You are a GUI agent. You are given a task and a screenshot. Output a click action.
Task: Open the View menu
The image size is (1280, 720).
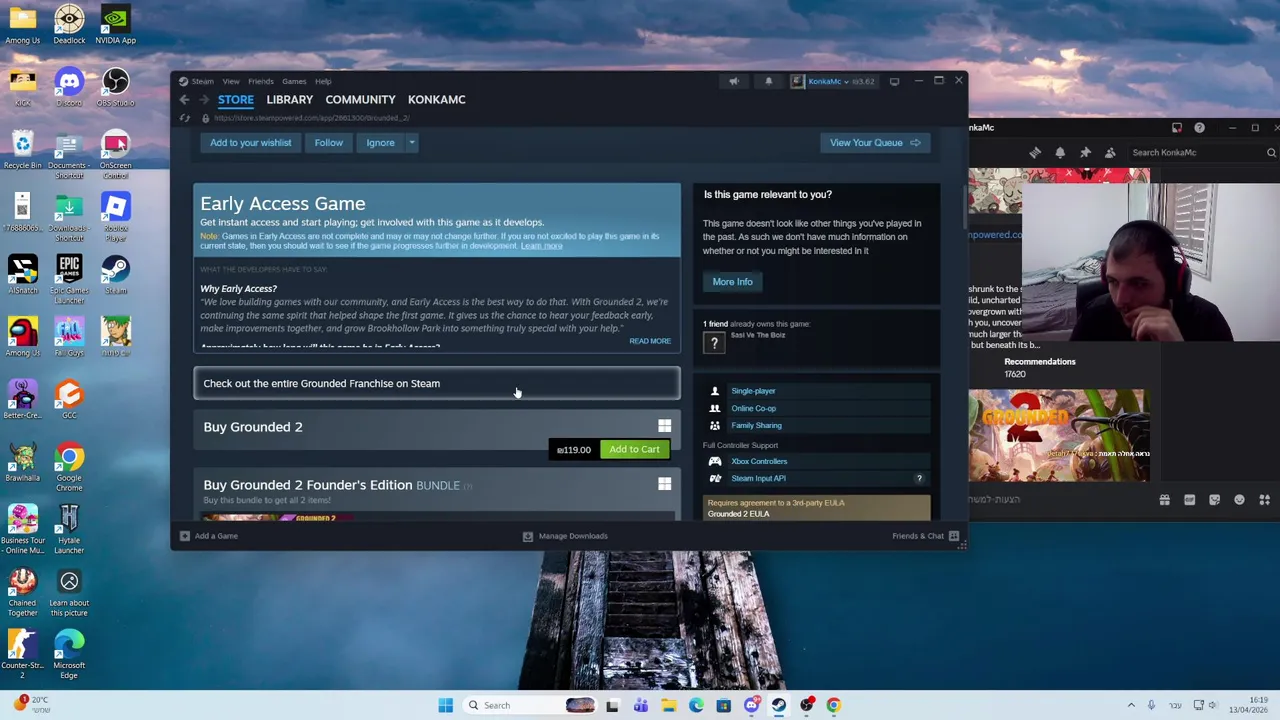coord(231,81)
